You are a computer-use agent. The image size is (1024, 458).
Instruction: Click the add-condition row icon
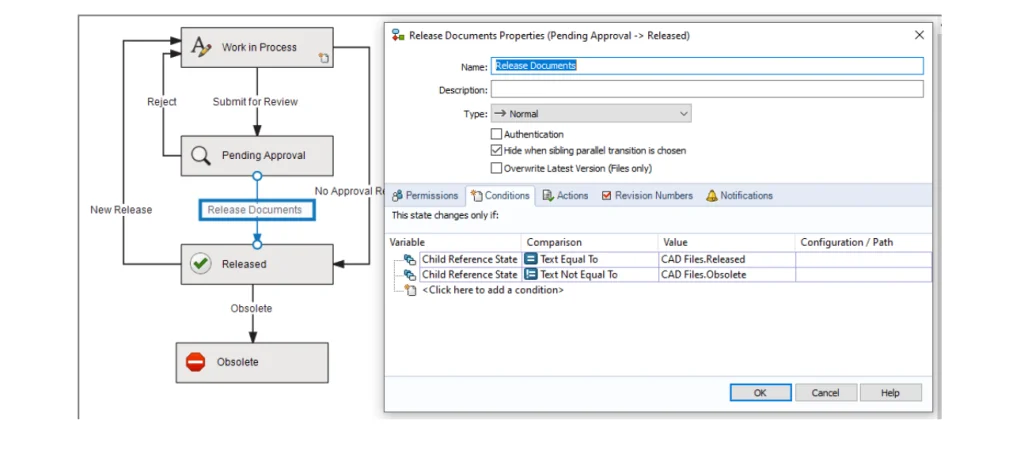click(410, 290)
